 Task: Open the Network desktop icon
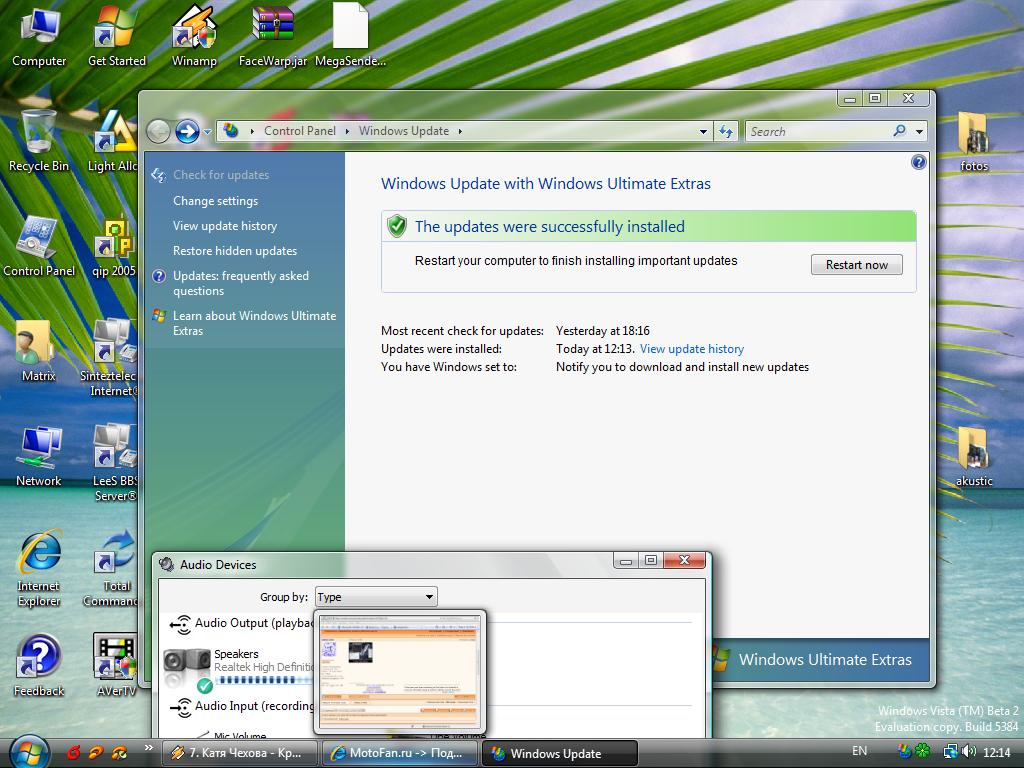click(39, 456)
